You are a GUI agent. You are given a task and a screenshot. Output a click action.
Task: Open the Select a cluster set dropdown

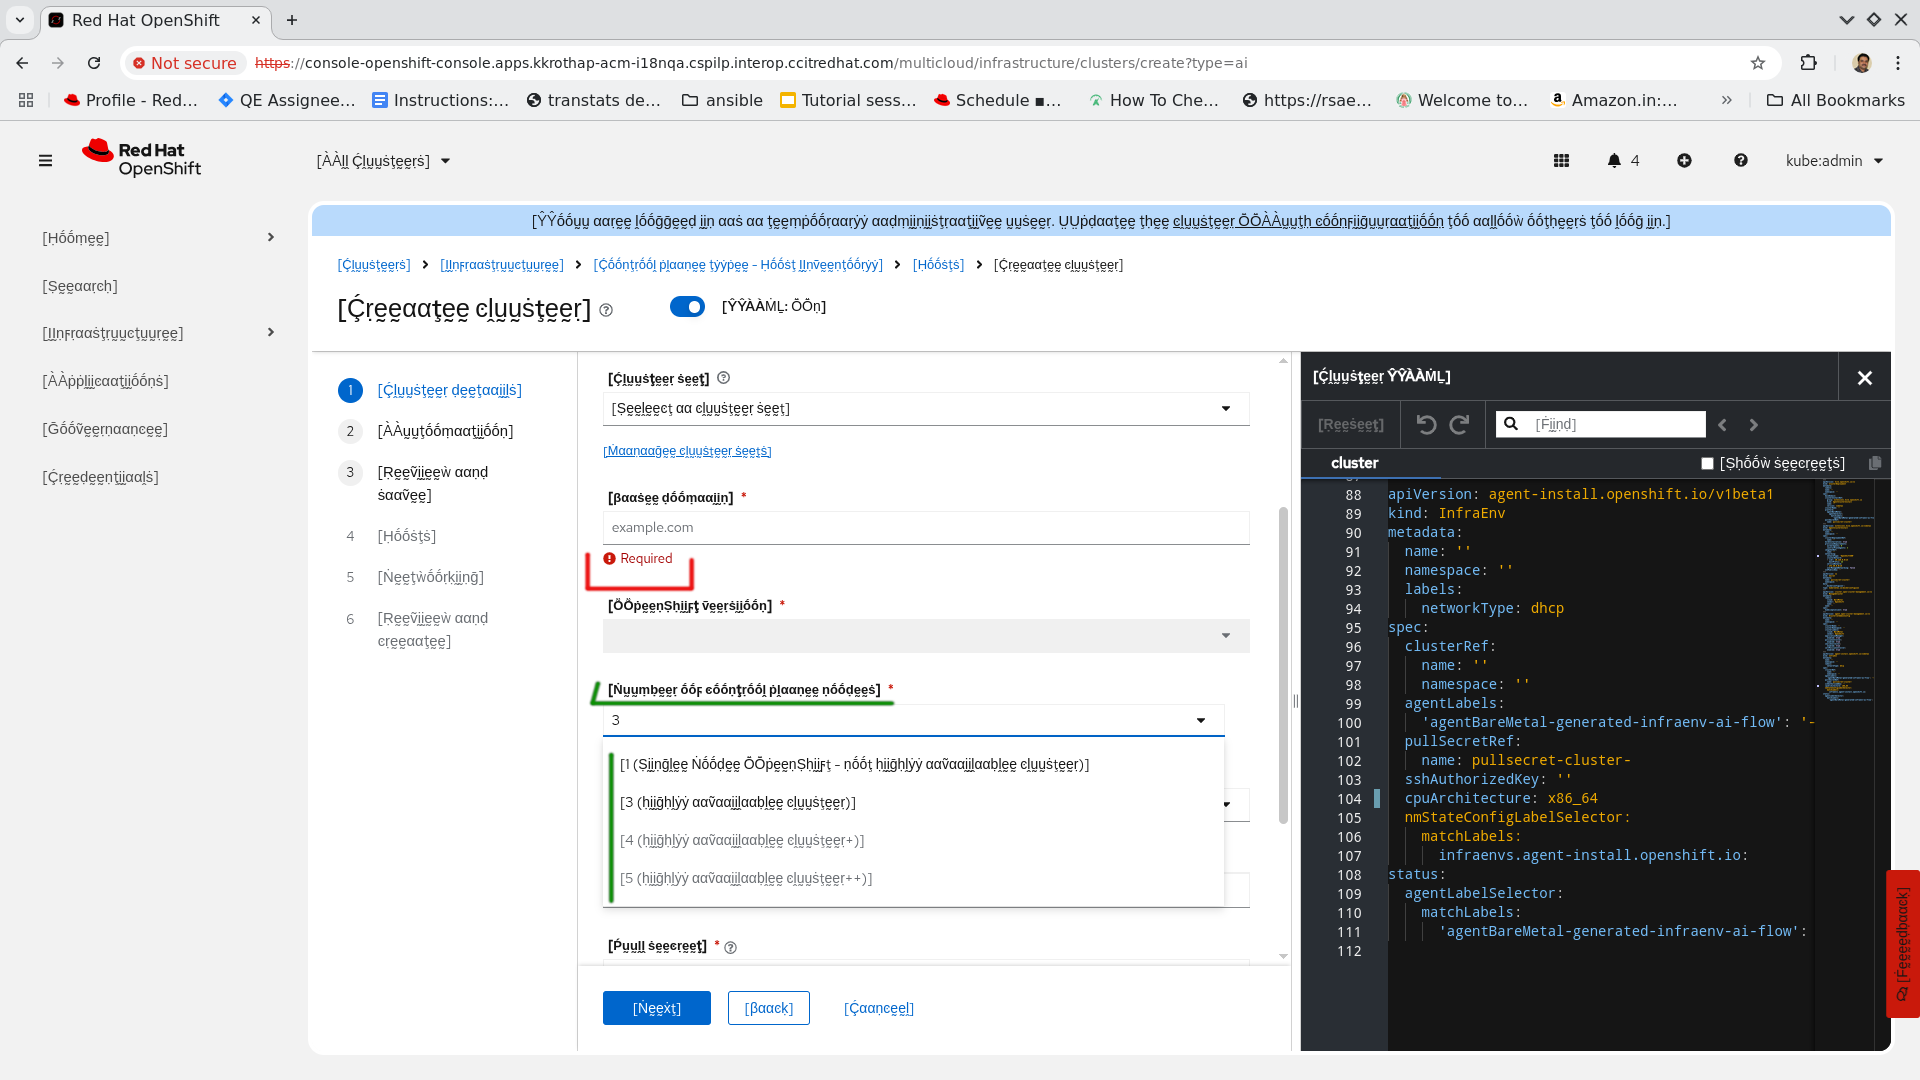pos(925,409)
